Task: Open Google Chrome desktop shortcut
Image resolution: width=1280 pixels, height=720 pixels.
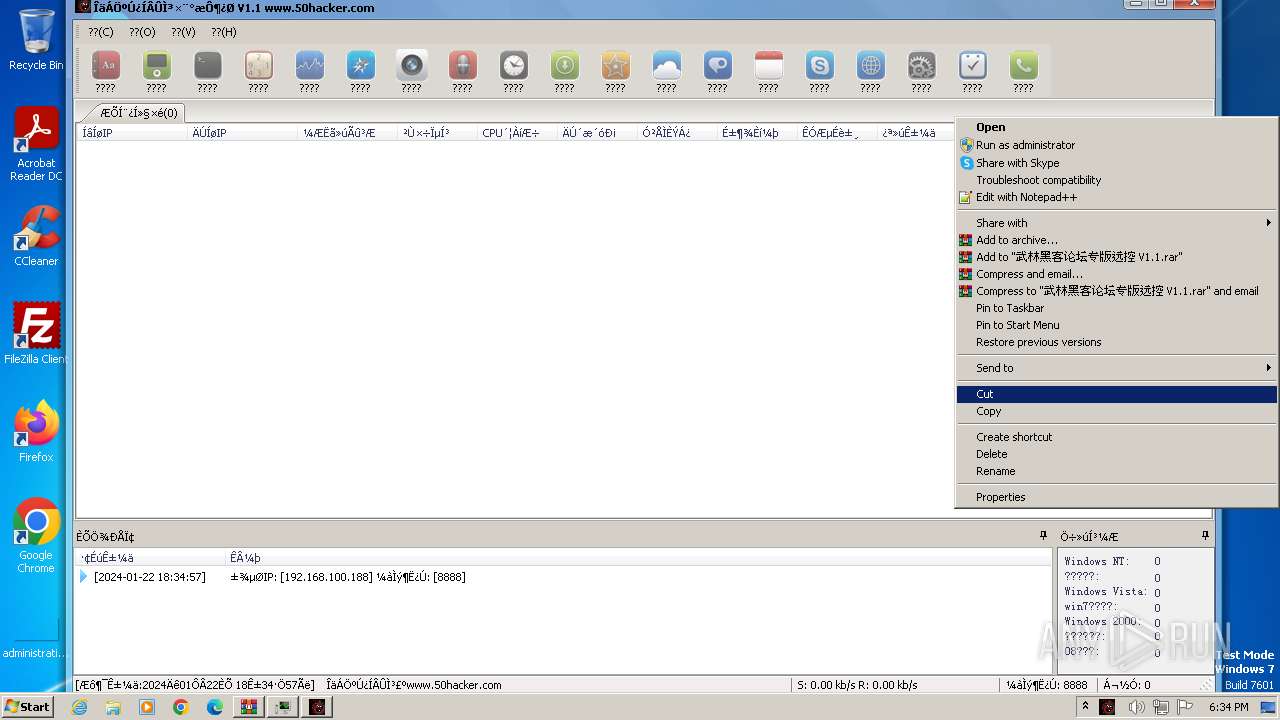Action: pos(36,535)
